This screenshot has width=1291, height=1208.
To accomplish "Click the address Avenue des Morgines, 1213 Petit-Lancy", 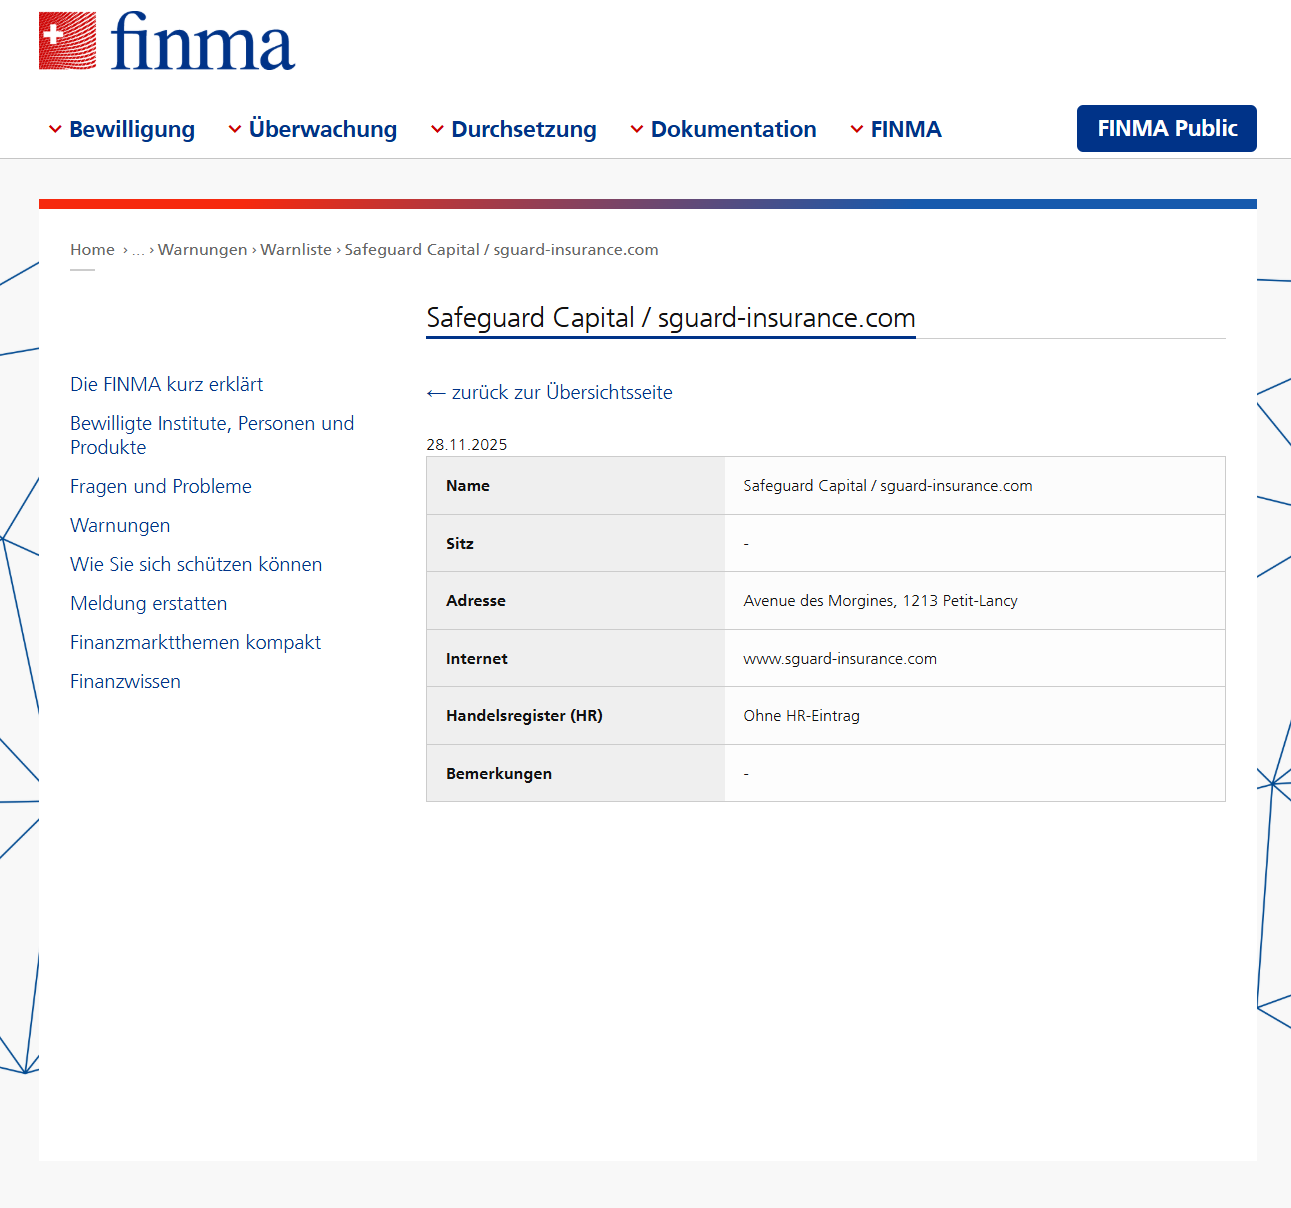I will 881,601.
